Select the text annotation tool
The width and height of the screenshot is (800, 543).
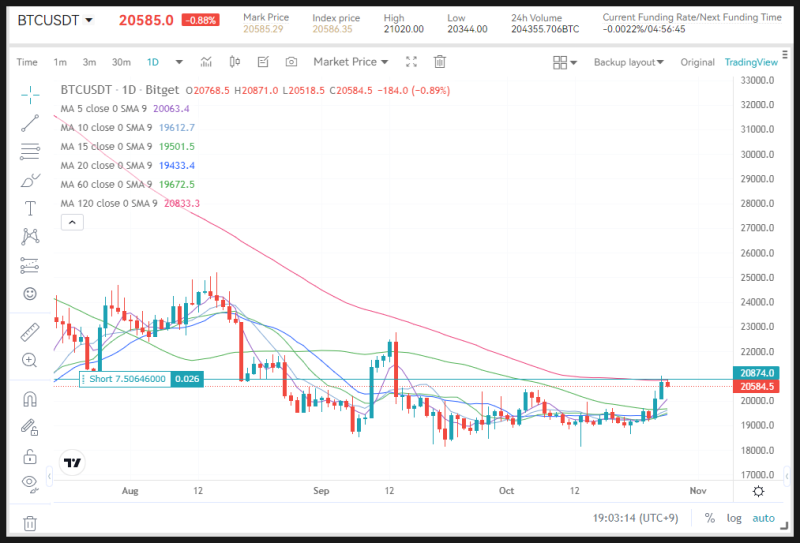(30, 208)
